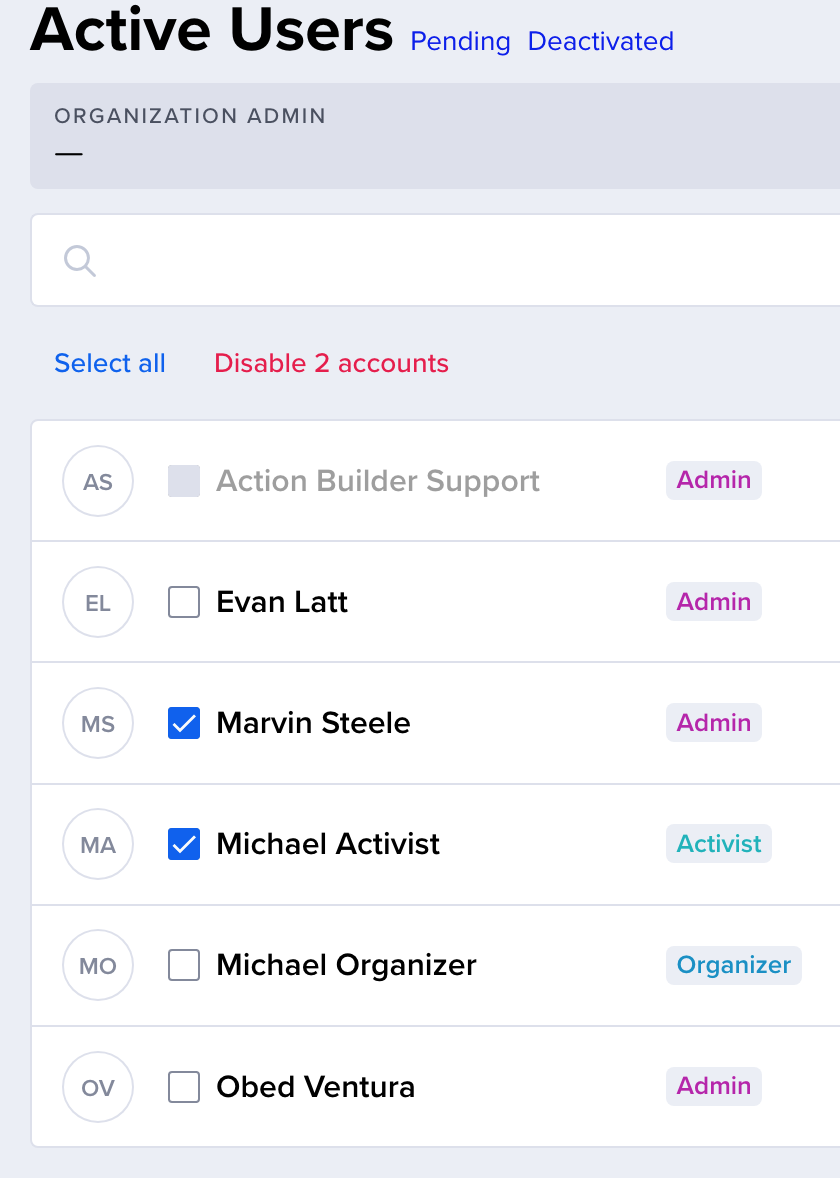Check the Michael Organizer checkbox
Screen dimensions: 840x1178
coord(184,965)
